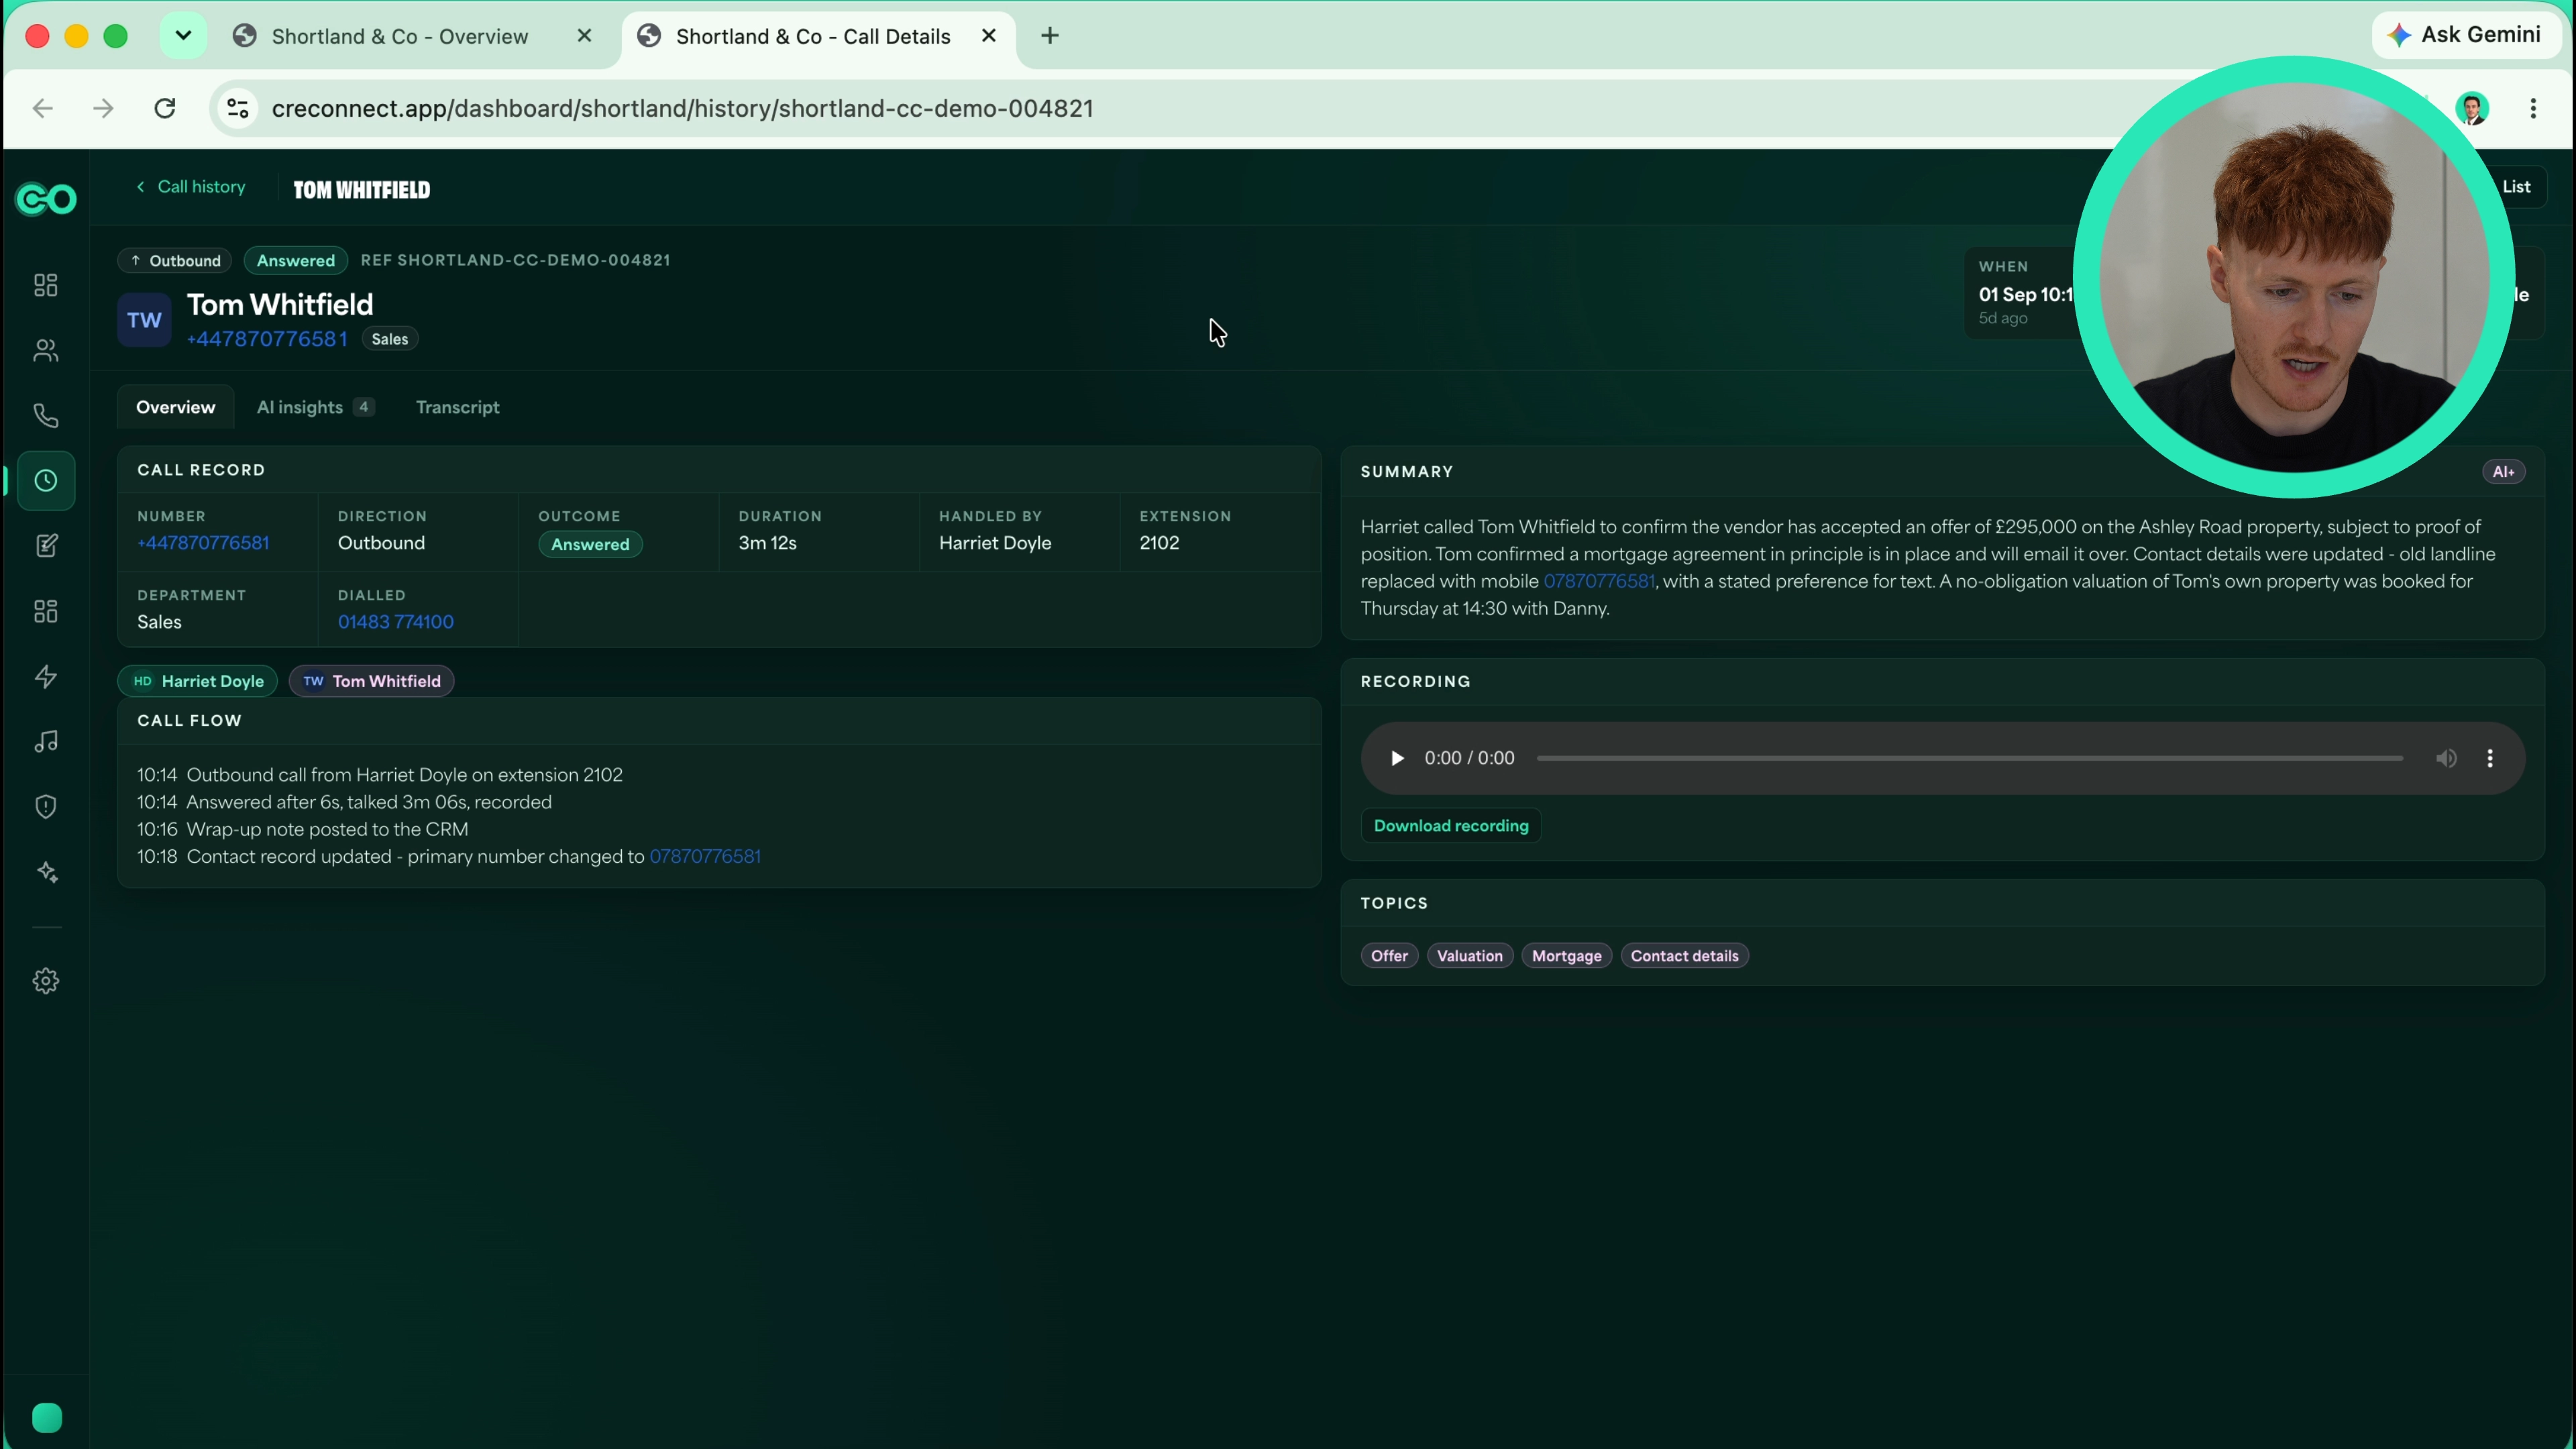The image size is (2576, 1449).
Task: Select the Harriet Doyle participant chip
Action: [198, 681]
